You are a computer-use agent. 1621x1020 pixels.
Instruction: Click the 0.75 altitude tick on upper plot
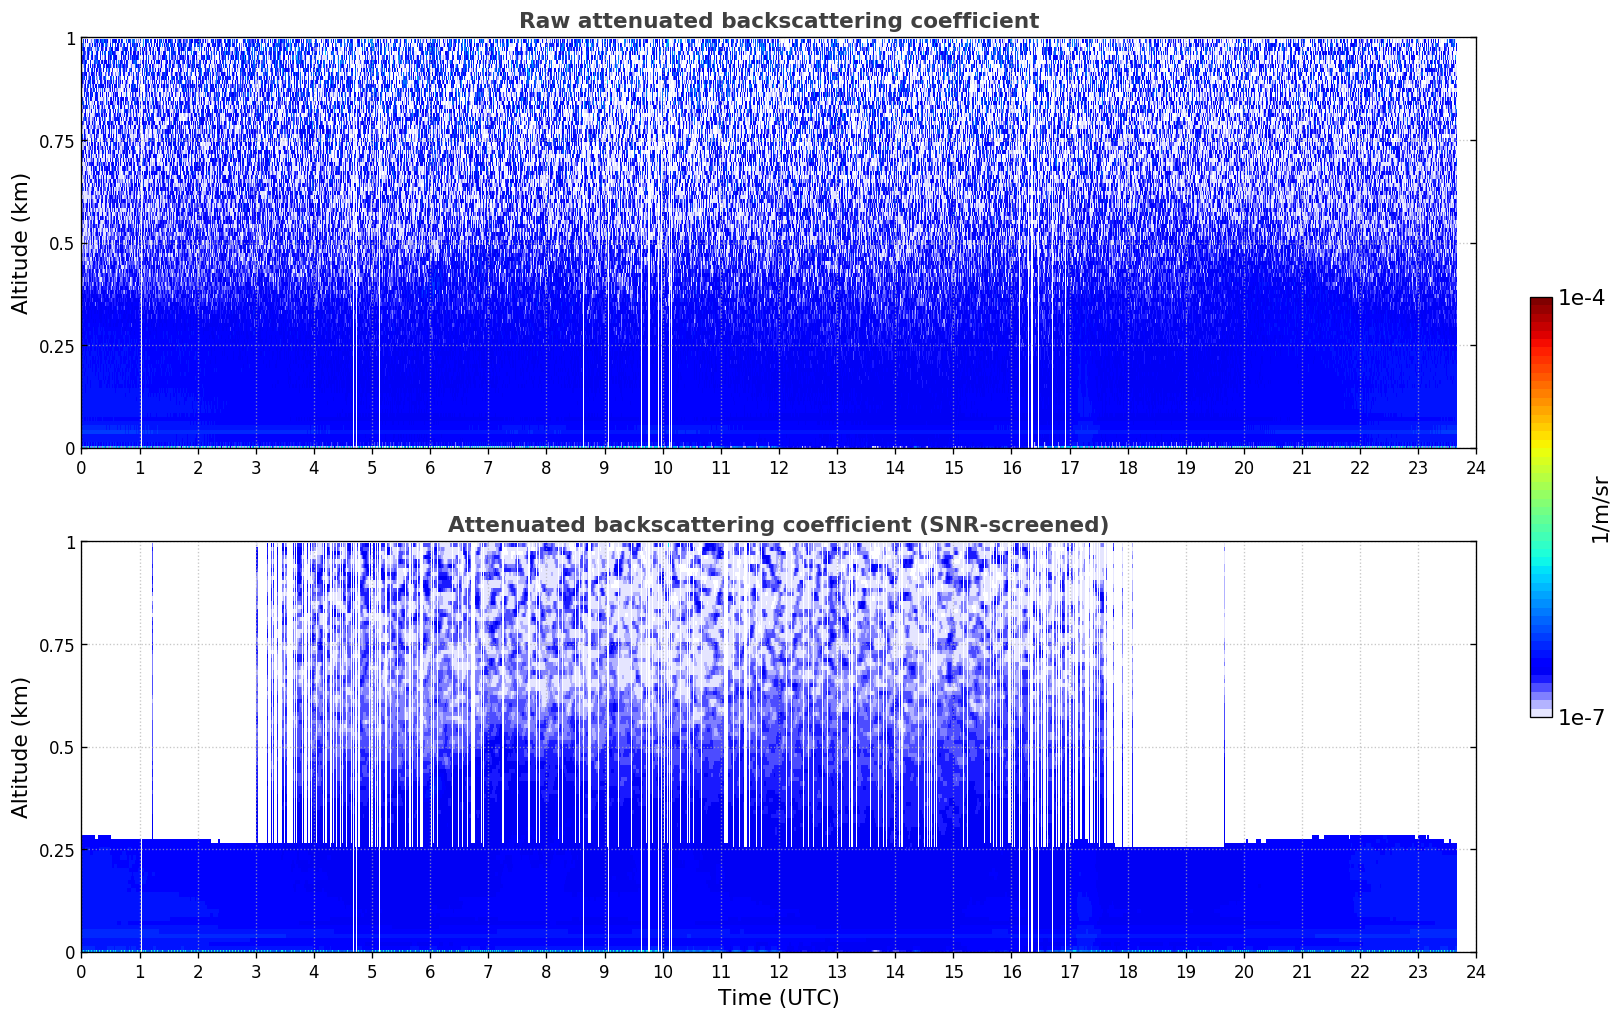coord(57,141)
